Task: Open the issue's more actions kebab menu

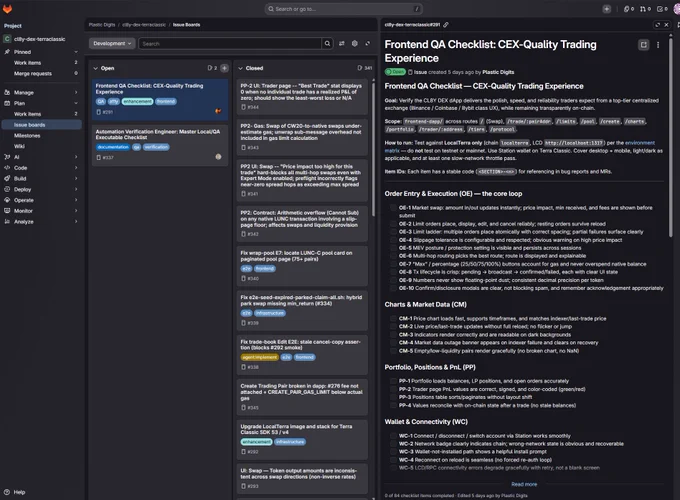Action: click(x=658, y=45)
